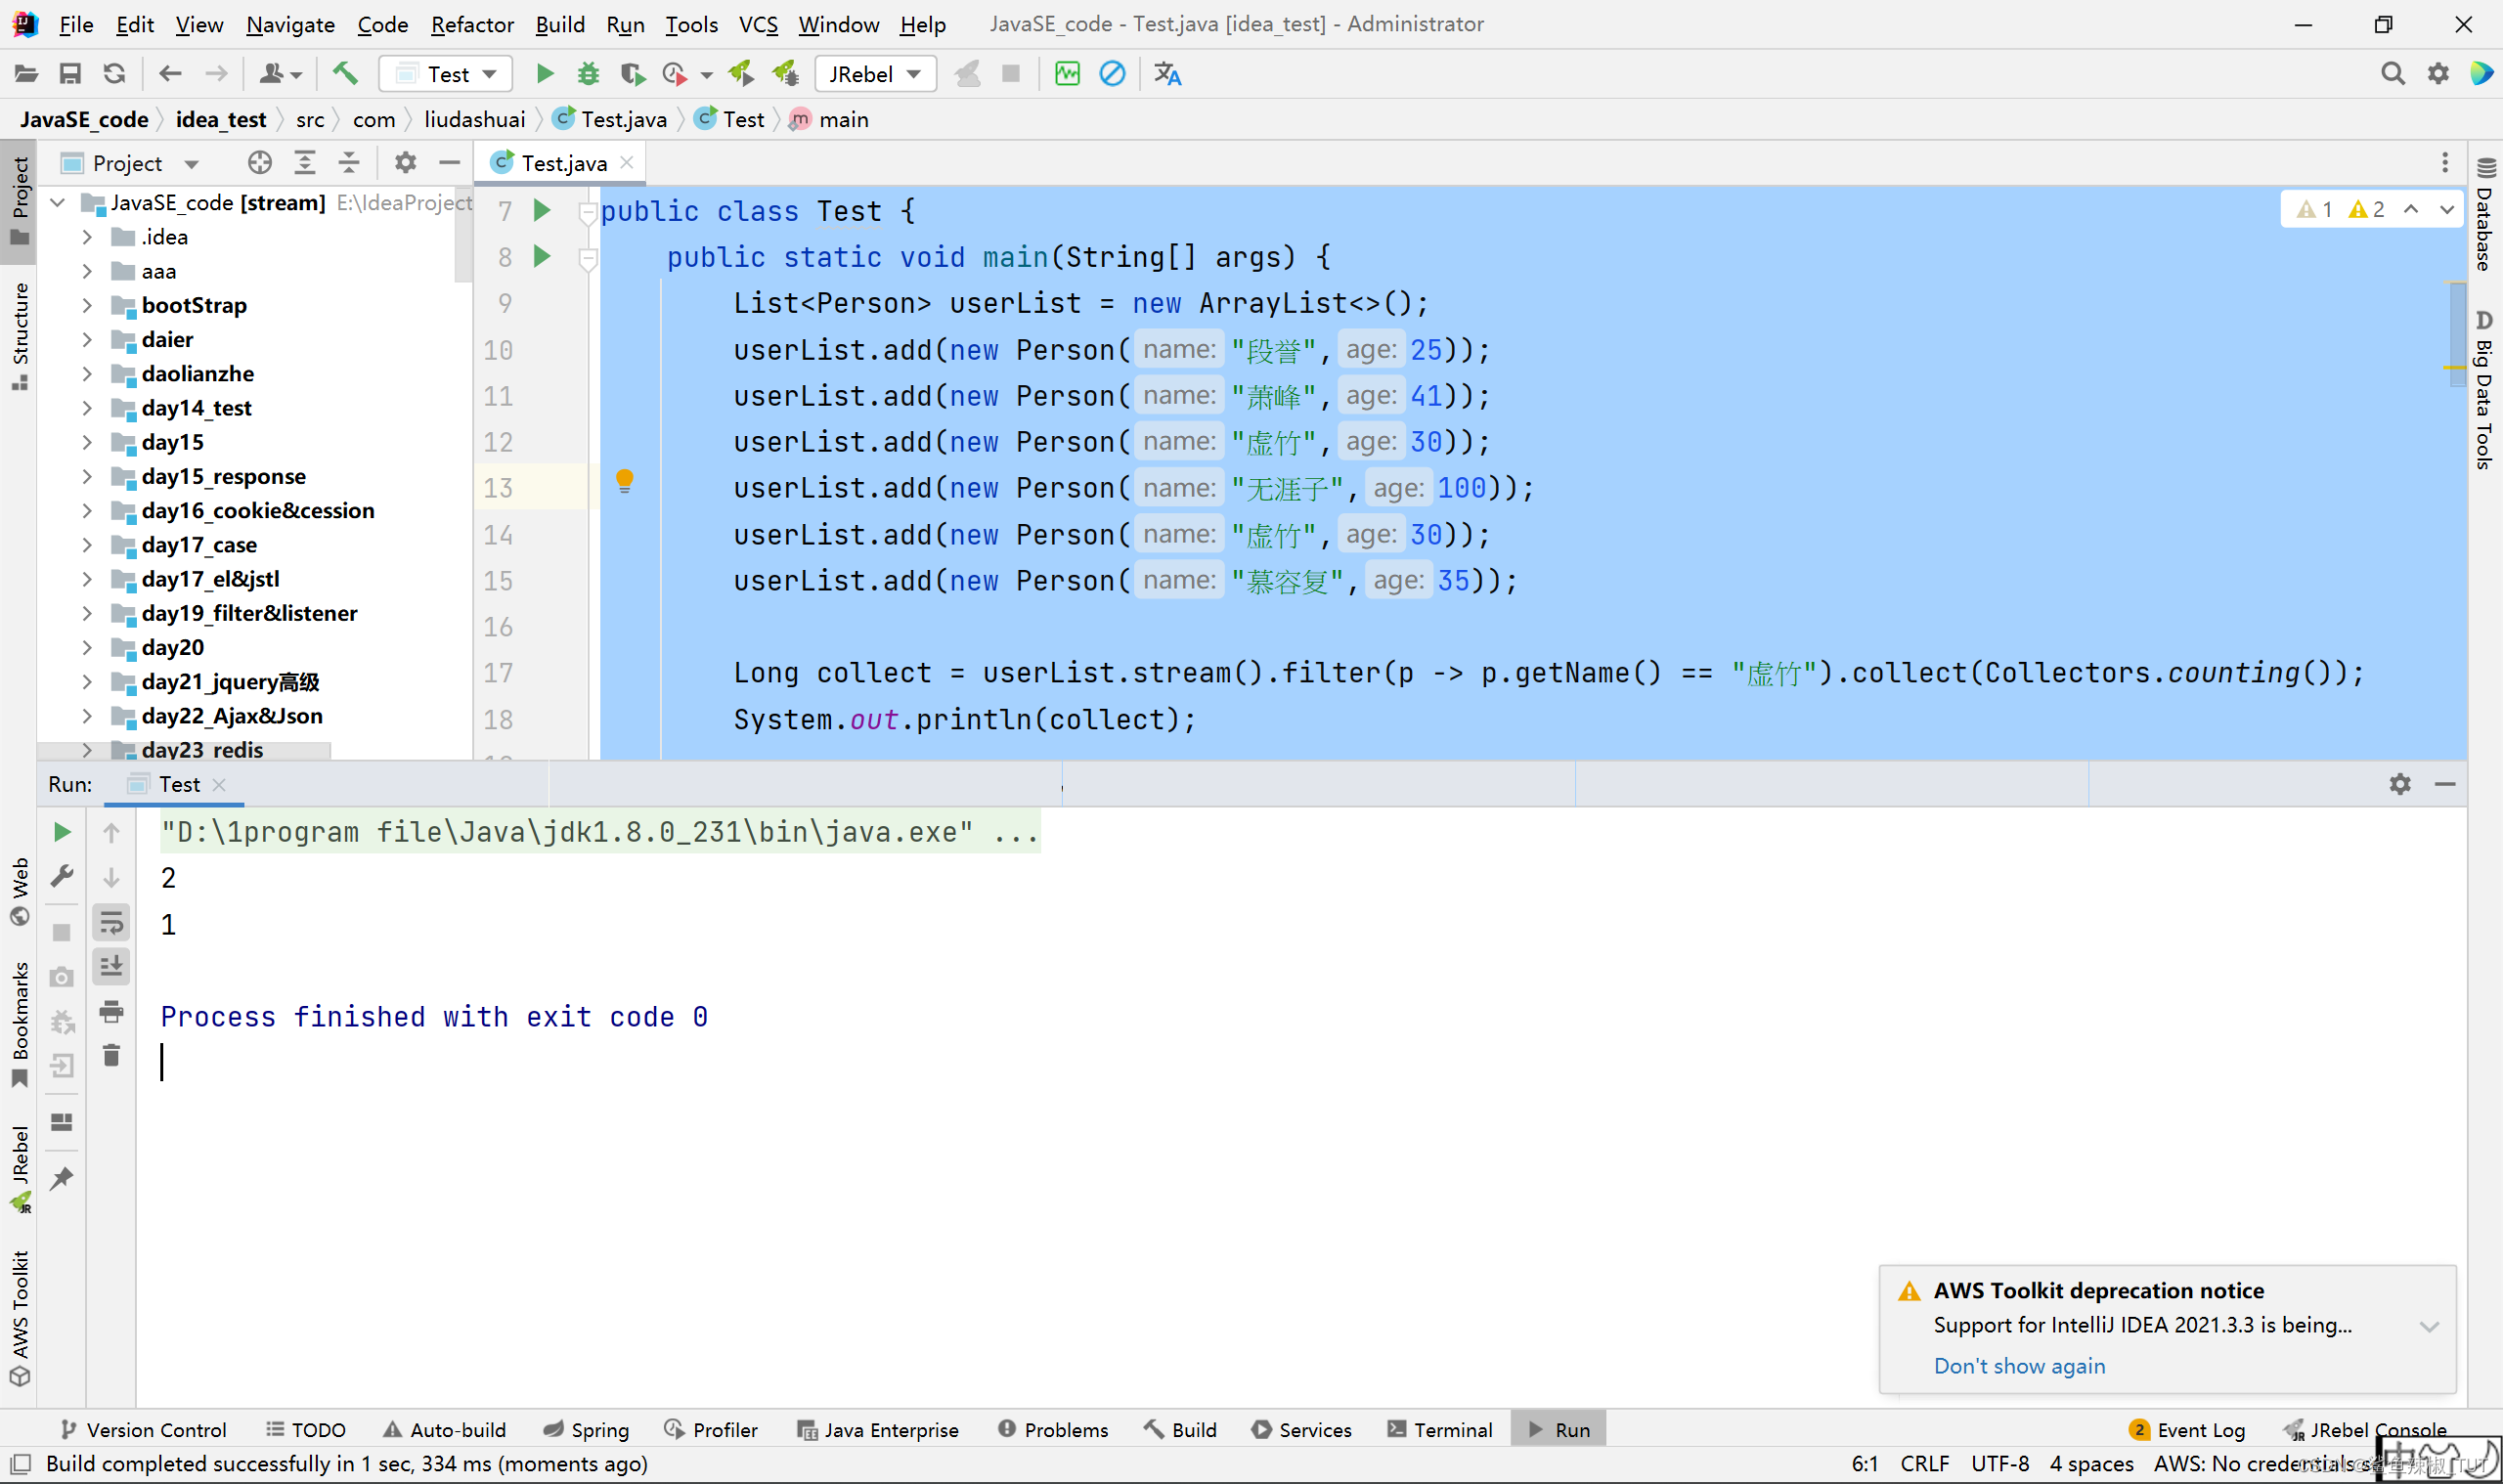Open the Test run configuration dropdown

click(446, 74)
